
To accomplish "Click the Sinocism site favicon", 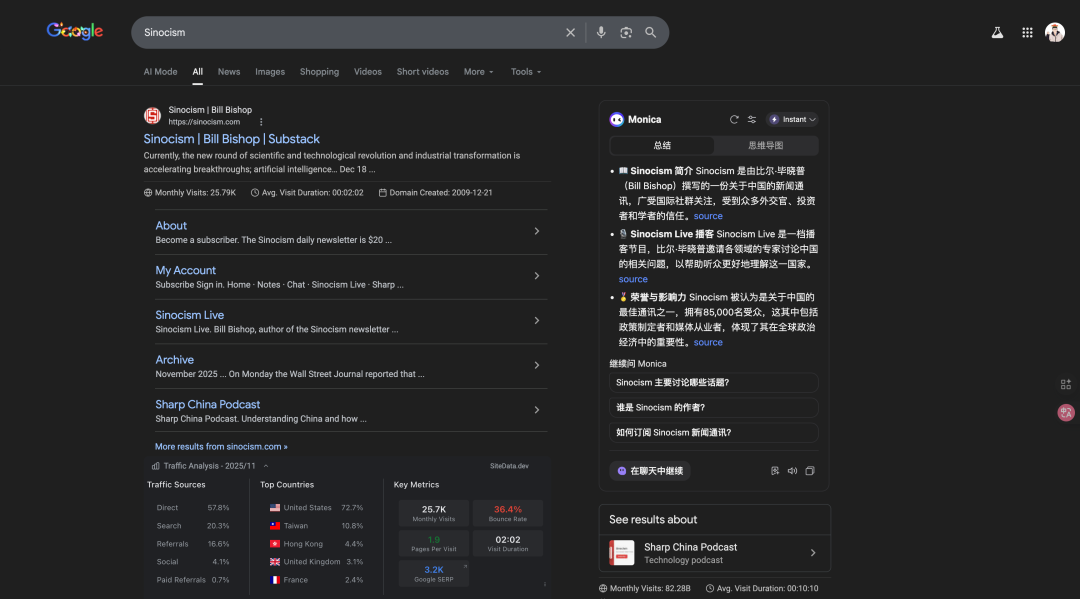I will [x=152, y=115].
